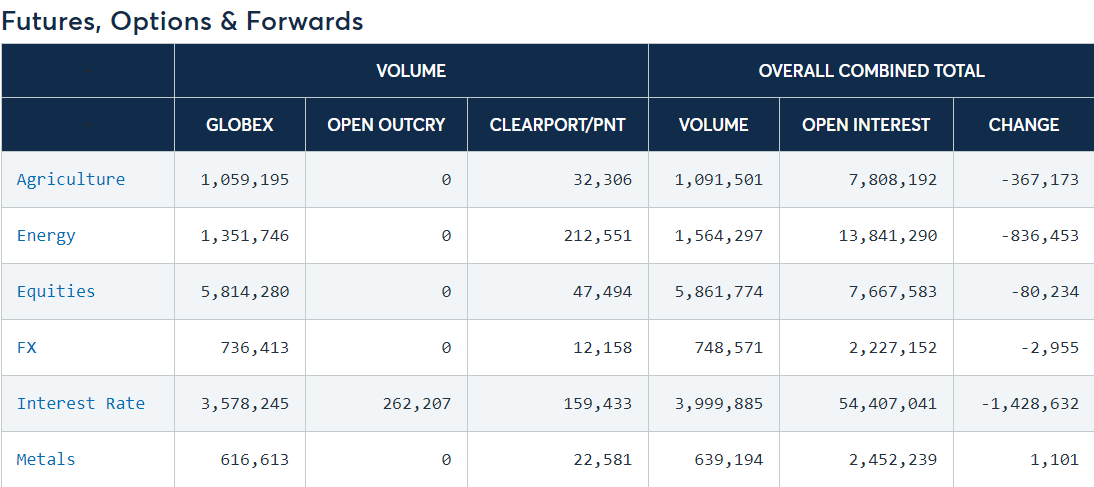
Task: Open the FX link
Action: 27,347
